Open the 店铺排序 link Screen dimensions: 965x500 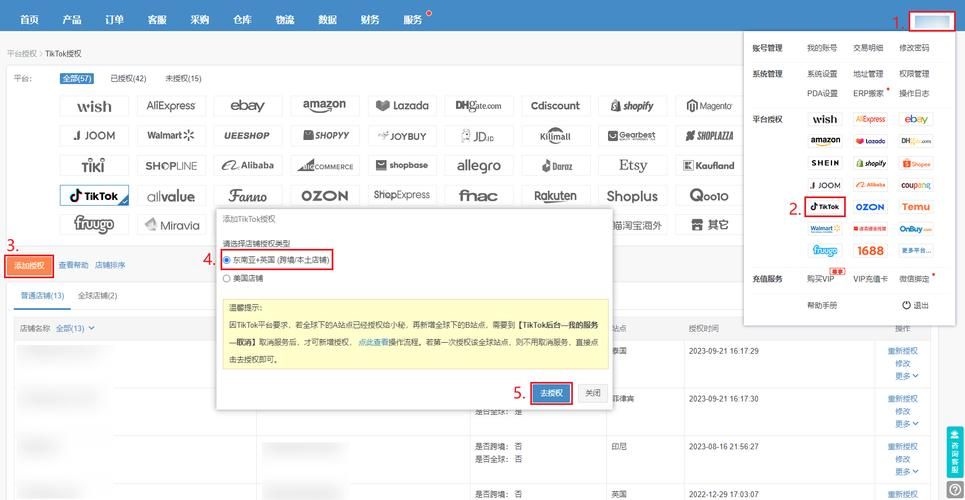[110, 265]
